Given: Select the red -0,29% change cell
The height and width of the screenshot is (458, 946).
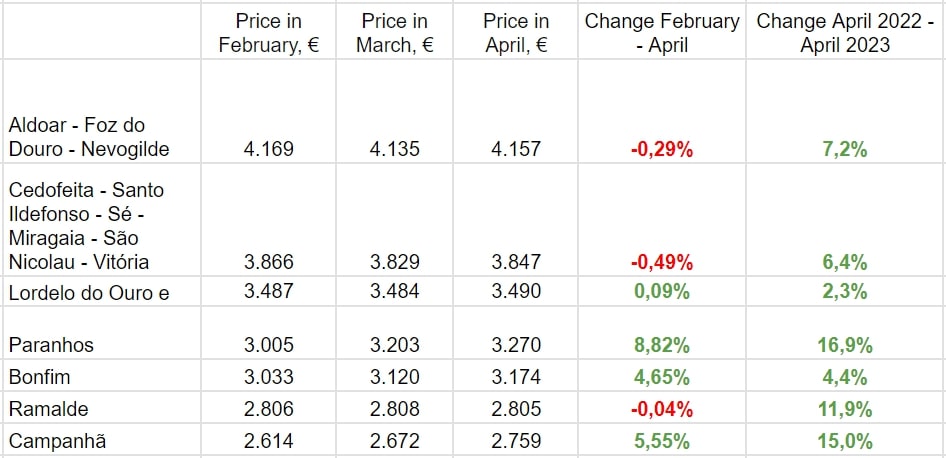Looking at the screenshot, I should [662, 149].
